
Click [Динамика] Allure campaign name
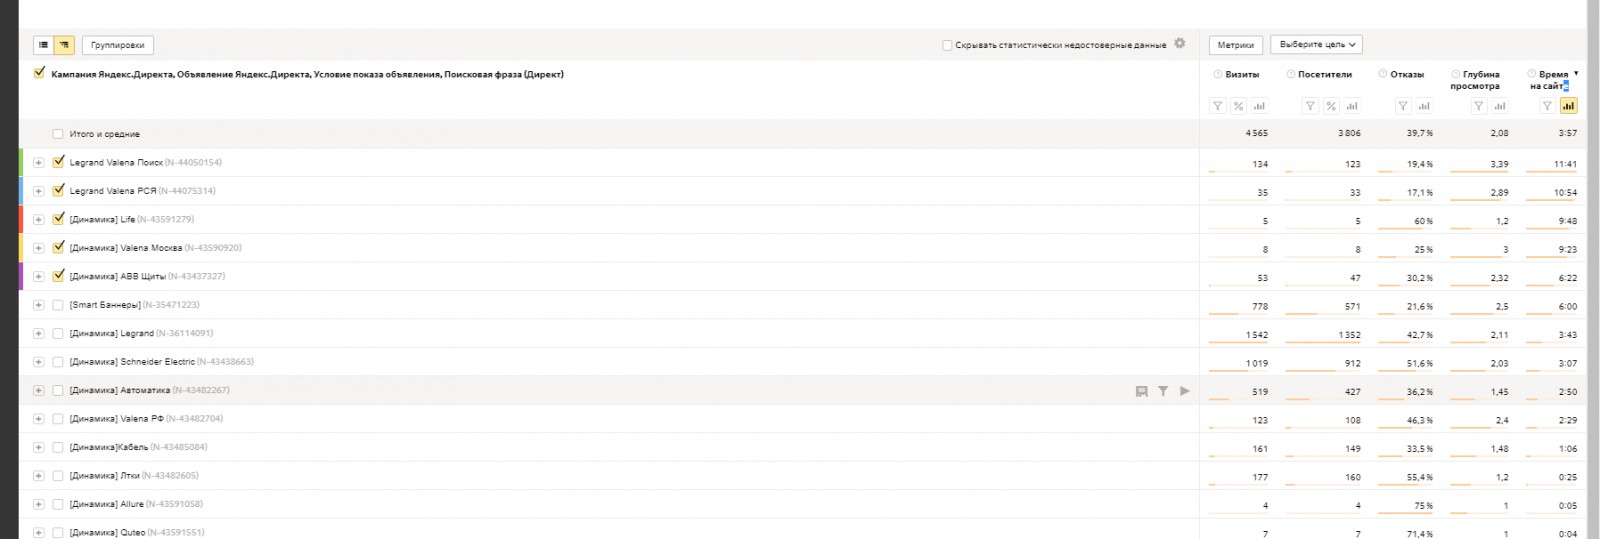[x=107, y=504]
